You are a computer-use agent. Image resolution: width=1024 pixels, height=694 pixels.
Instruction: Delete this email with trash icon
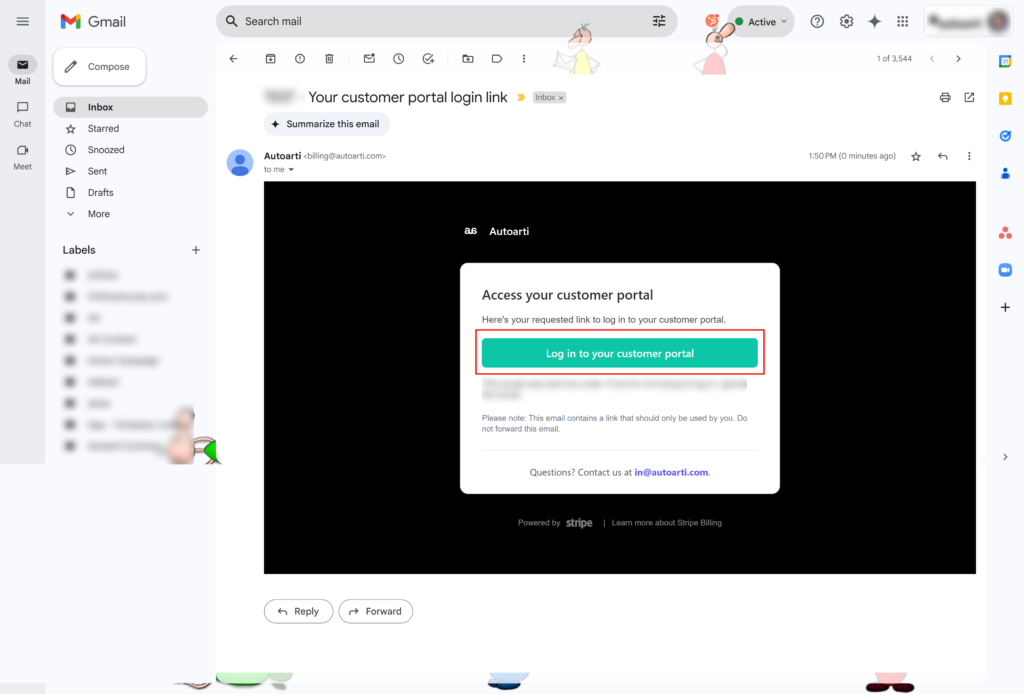329,59
